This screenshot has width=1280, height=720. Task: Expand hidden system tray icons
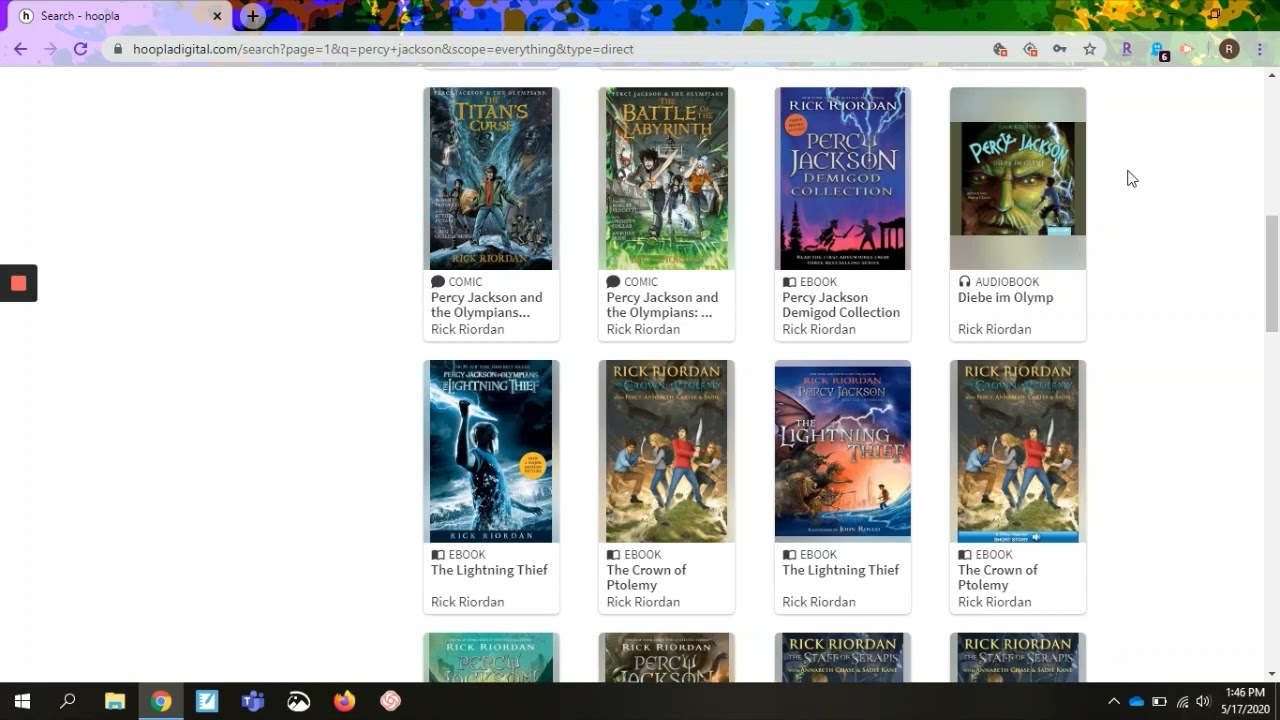point(1113,701)
